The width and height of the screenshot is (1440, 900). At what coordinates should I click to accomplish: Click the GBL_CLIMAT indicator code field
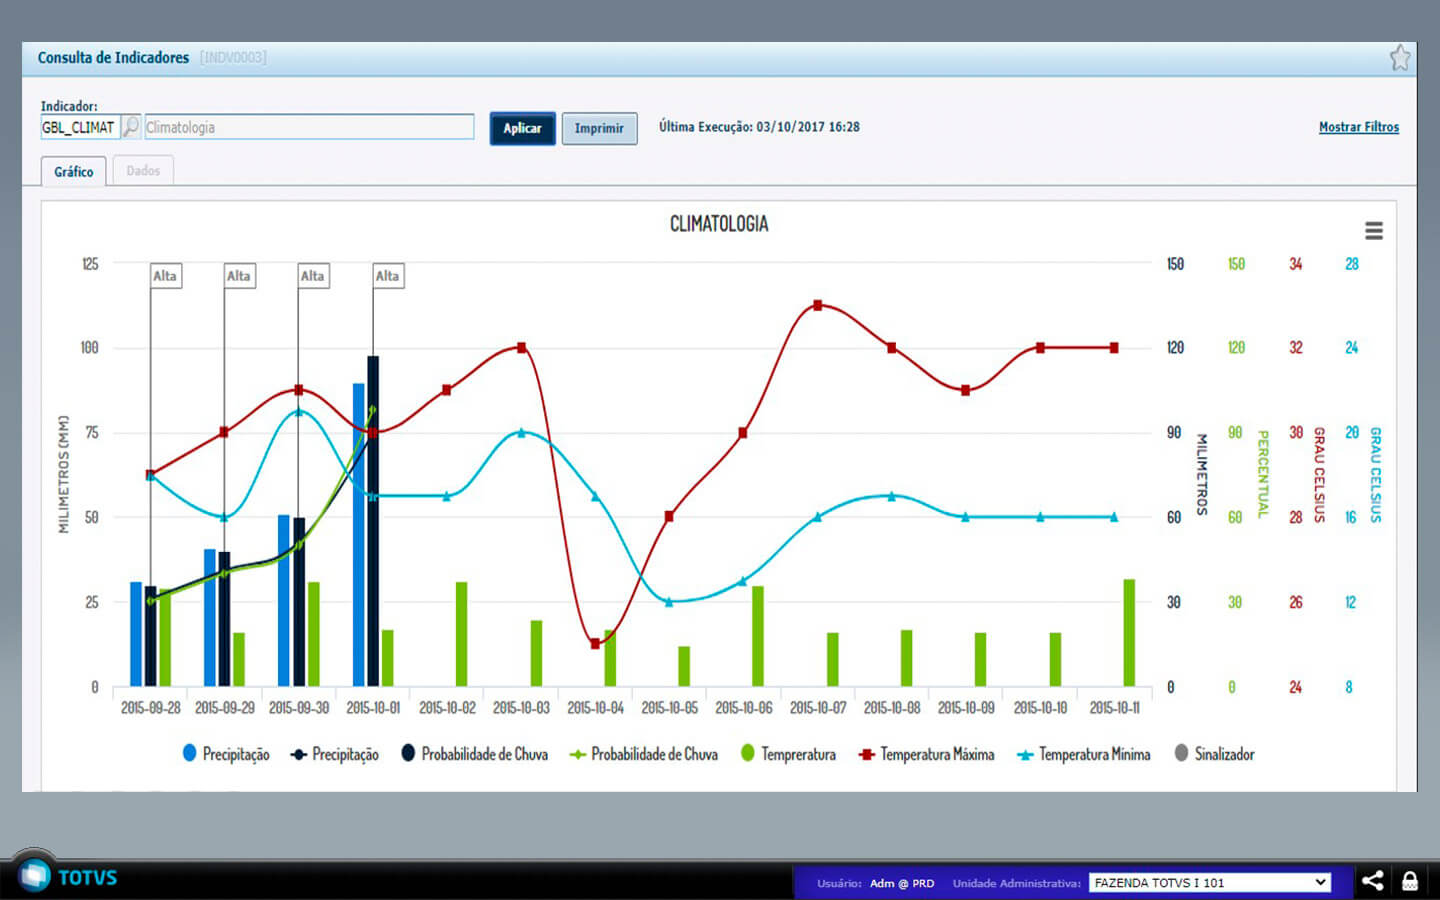tap(79, 127)
